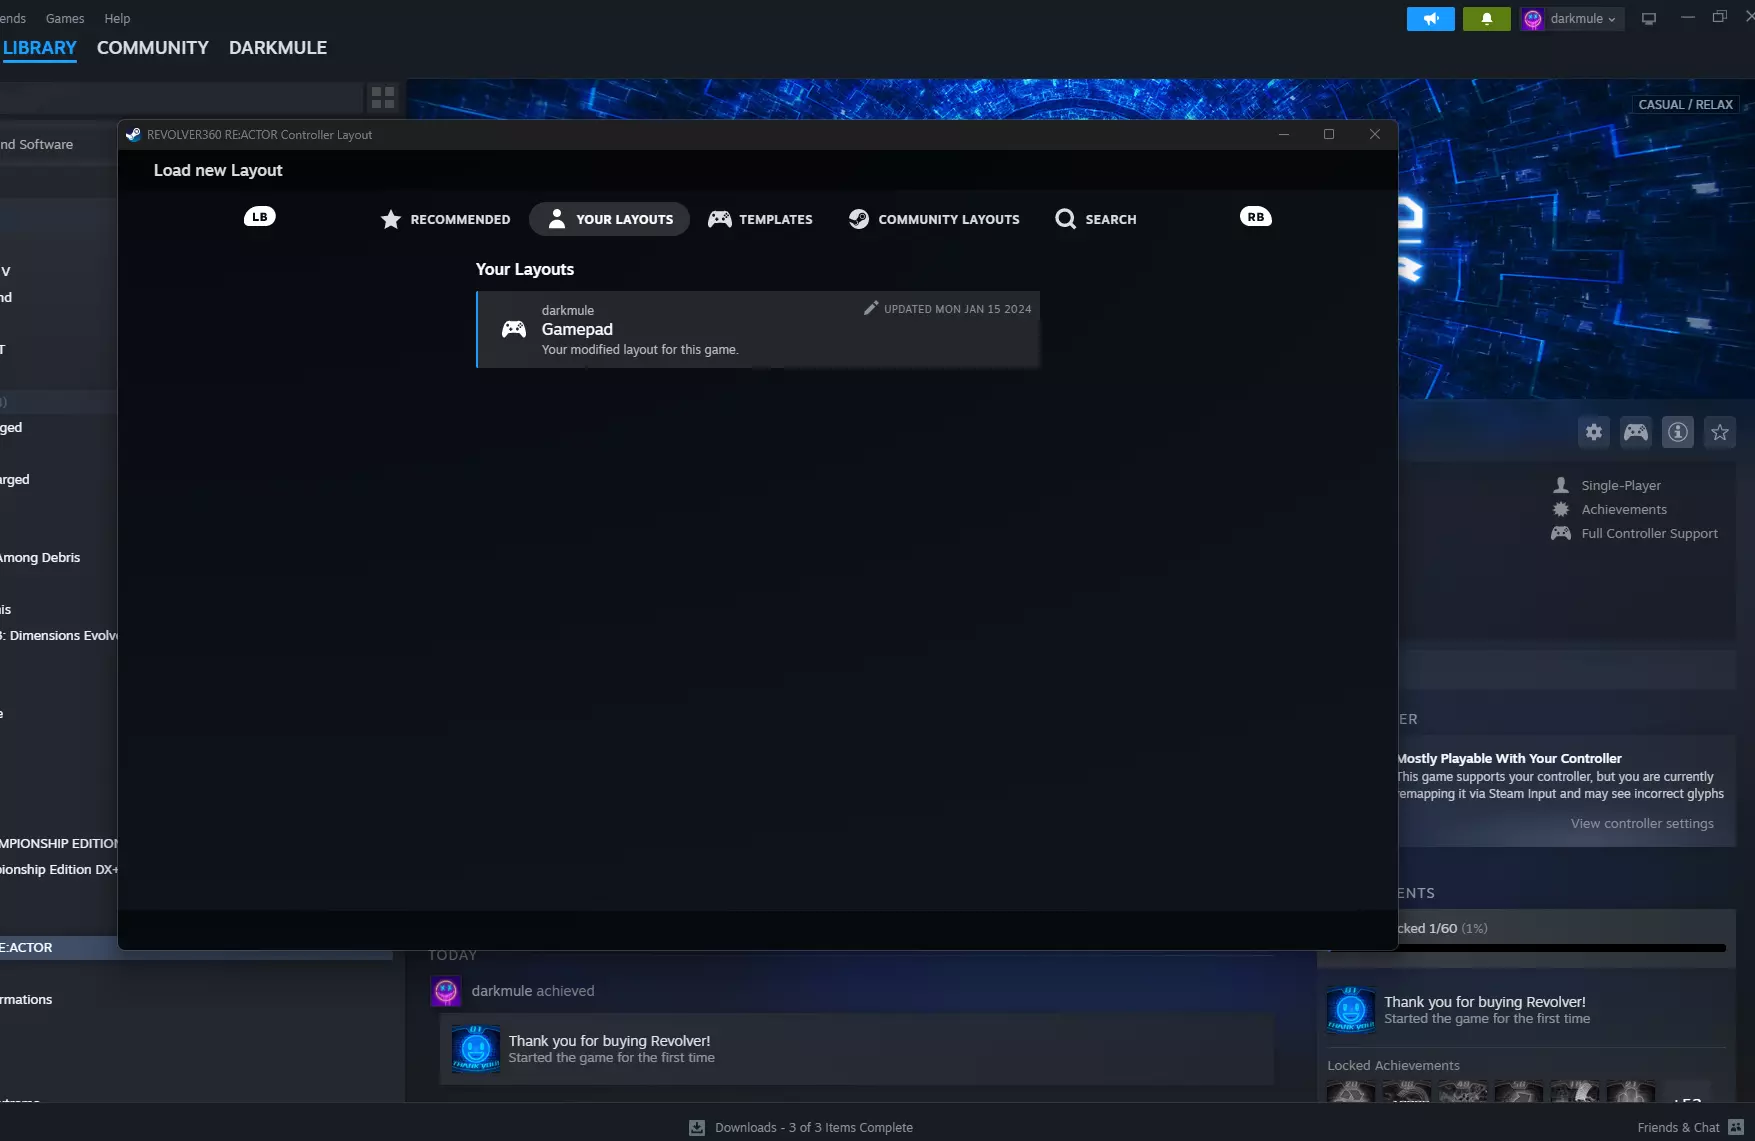Screen dimensions: 1755x1141
Task: Click the pencil edit icon on Gamepad layout
Action: coord(871,308)
